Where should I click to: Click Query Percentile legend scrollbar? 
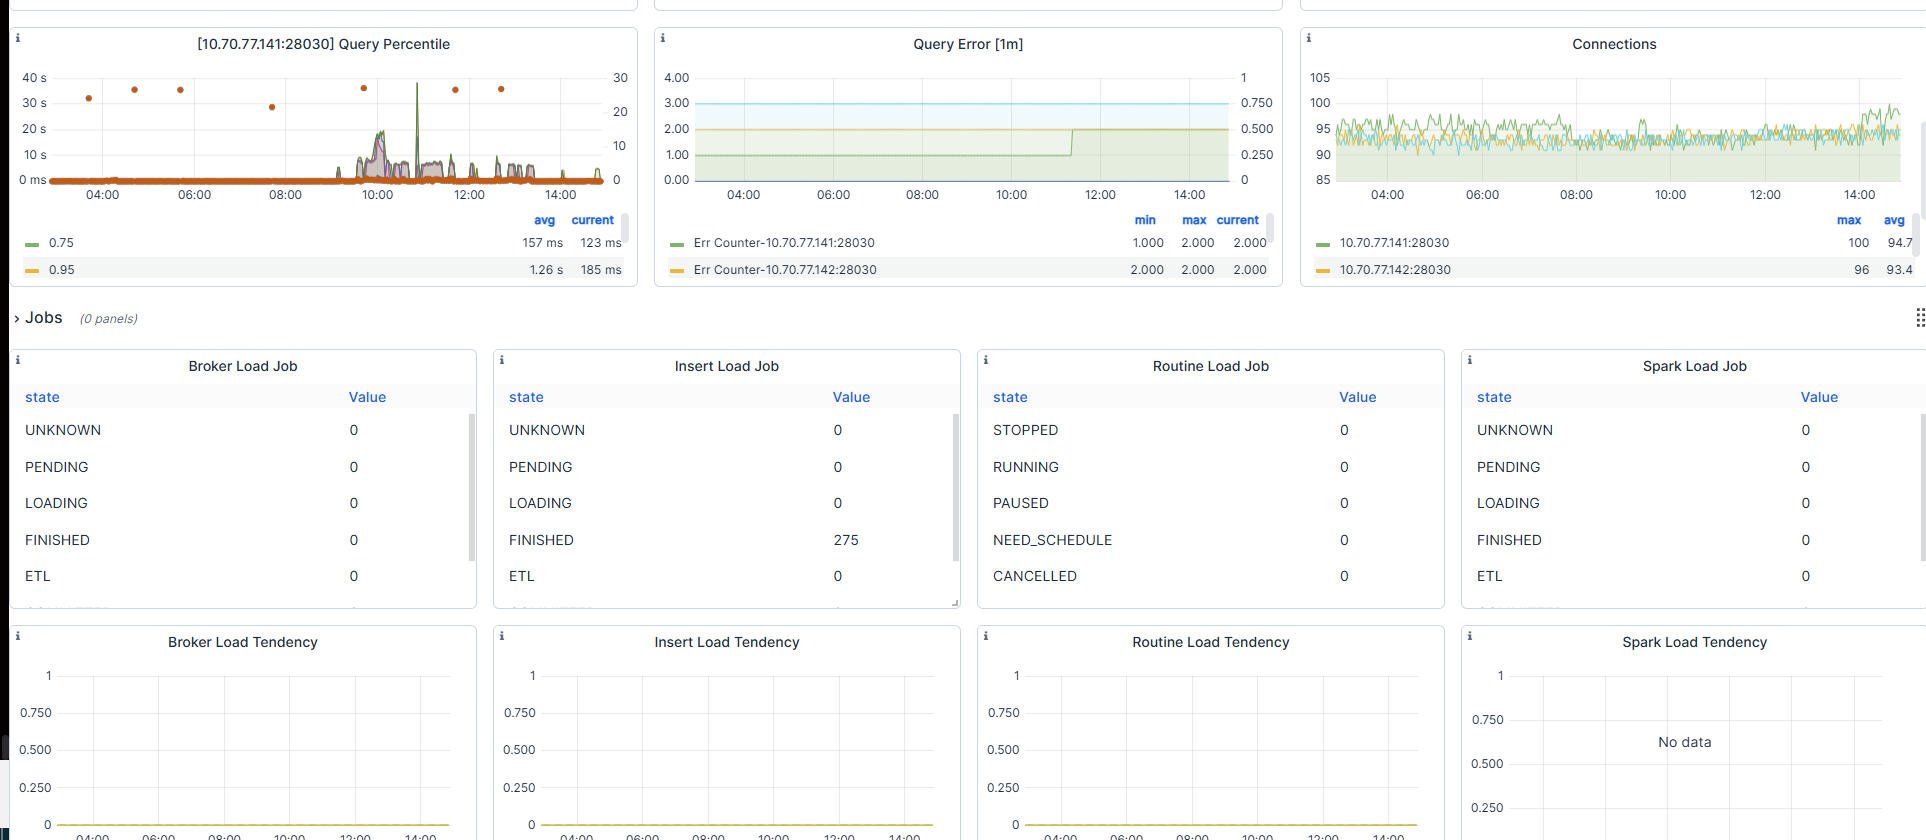[x=625, y=229]
